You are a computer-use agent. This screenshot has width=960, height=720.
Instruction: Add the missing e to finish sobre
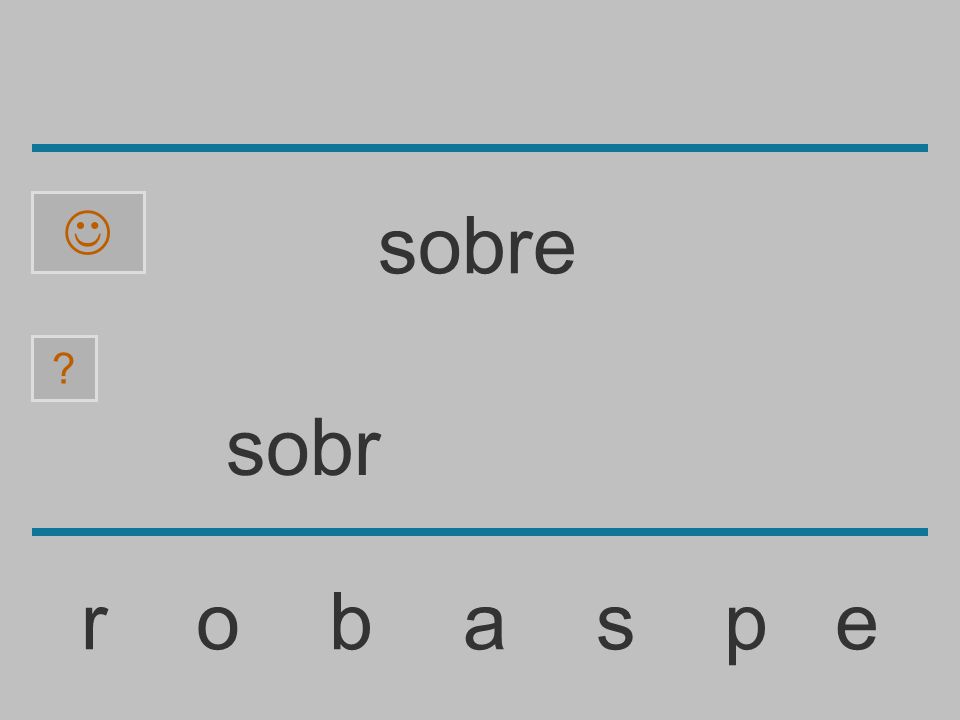(x=857, y=626)
